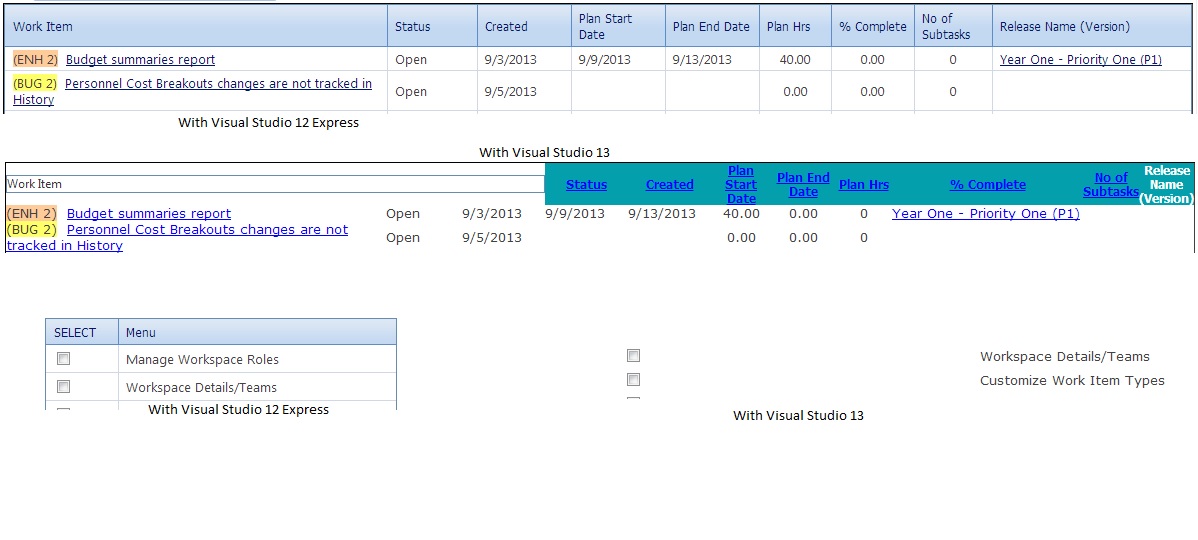Tick the checkbox beside borderless Workspace Details/Teams row
Viewport: 1198px width, 540px height.
point(633,355)
